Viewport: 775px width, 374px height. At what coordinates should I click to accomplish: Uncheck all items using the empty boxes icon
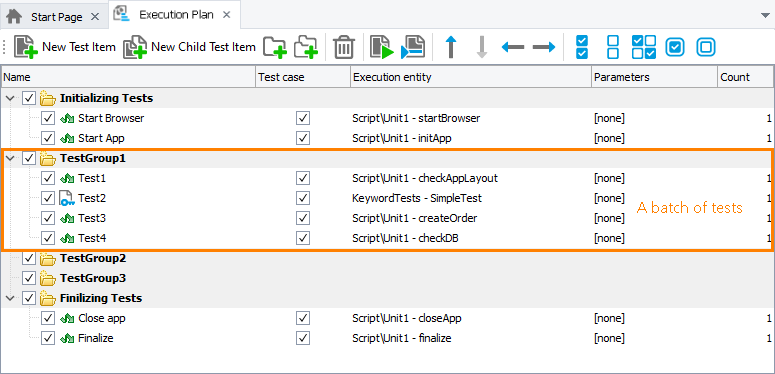[x=613, y=47]
